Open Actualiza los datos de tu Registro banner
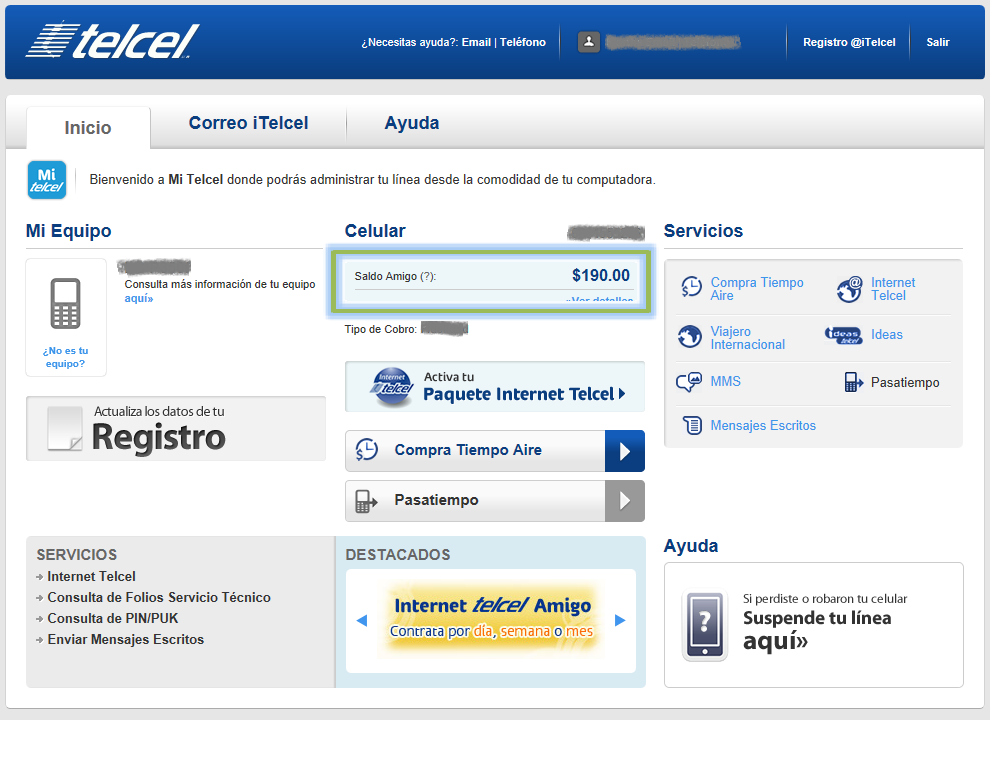This screenshot has height=761, width=990. (x=176, y=429)
